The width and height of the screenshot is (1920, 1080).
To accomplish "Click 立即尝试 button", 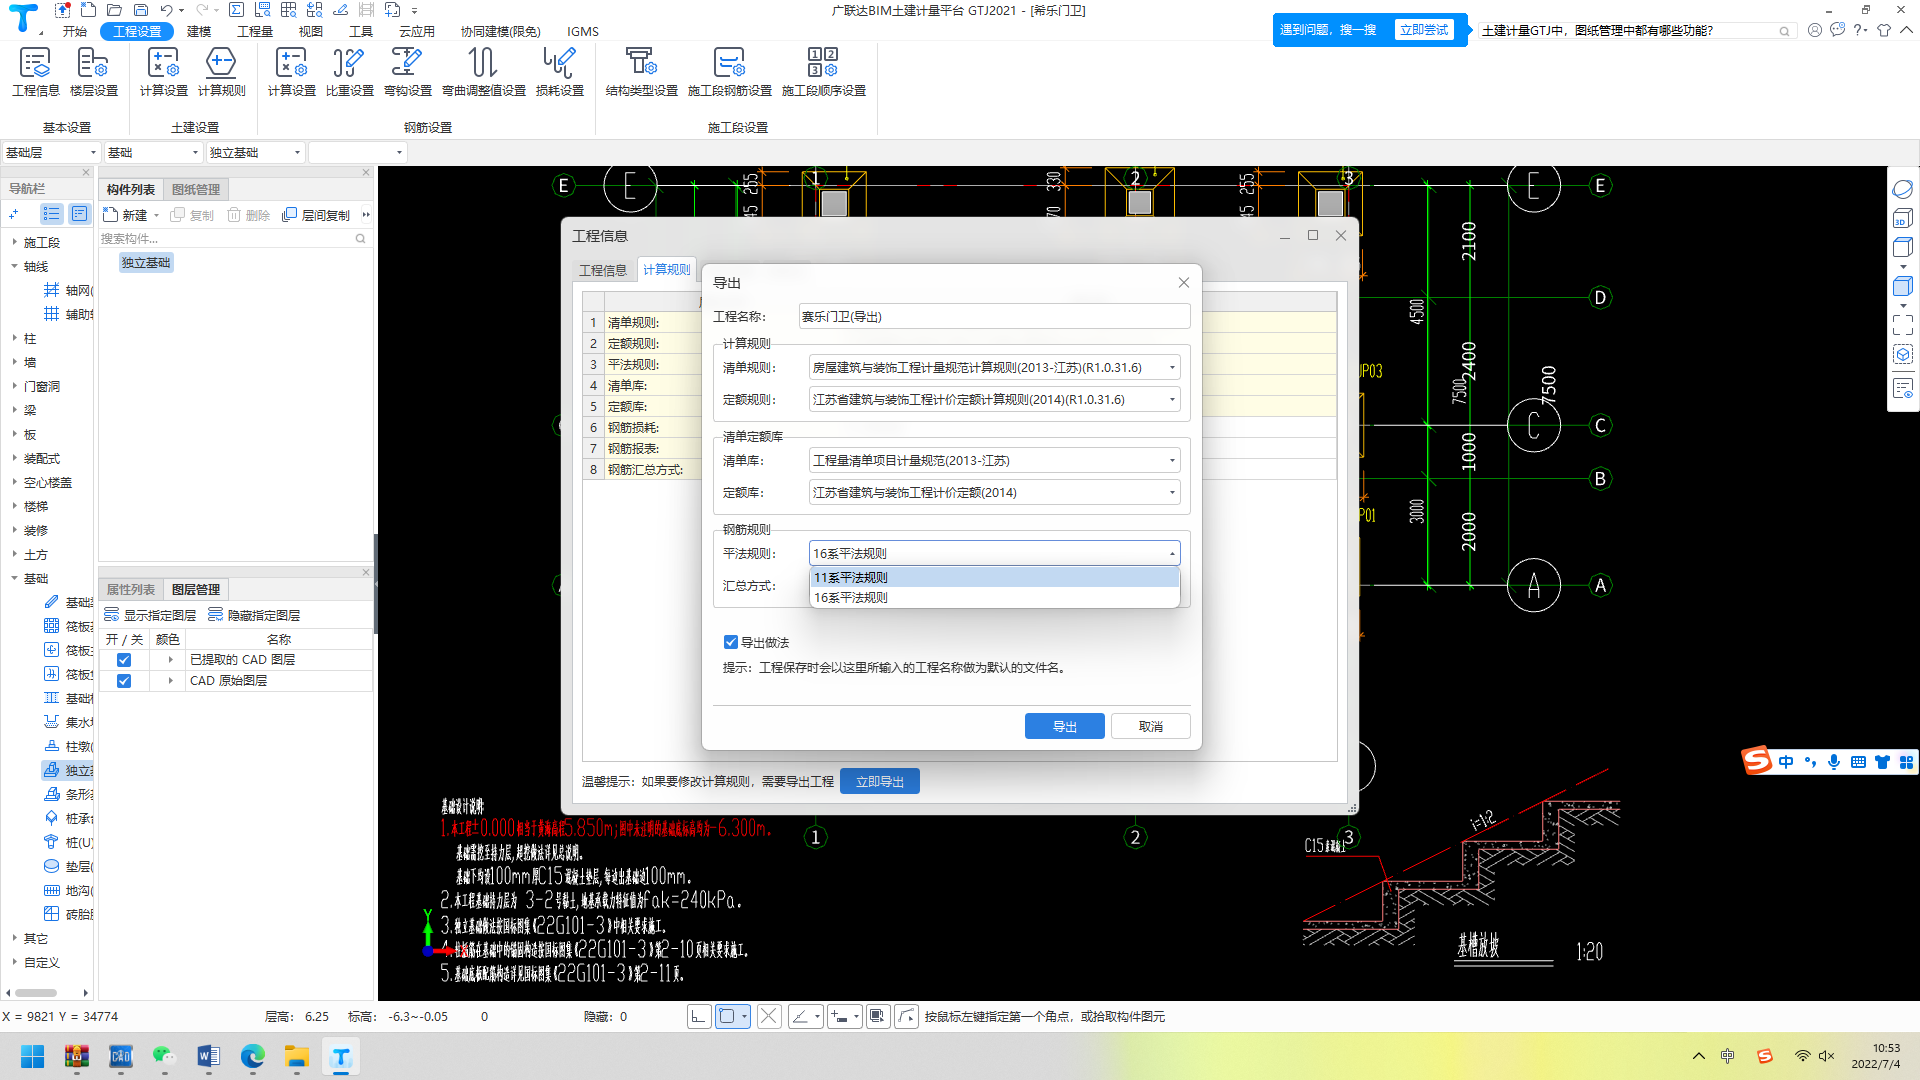I will (x=1424, y=30).
